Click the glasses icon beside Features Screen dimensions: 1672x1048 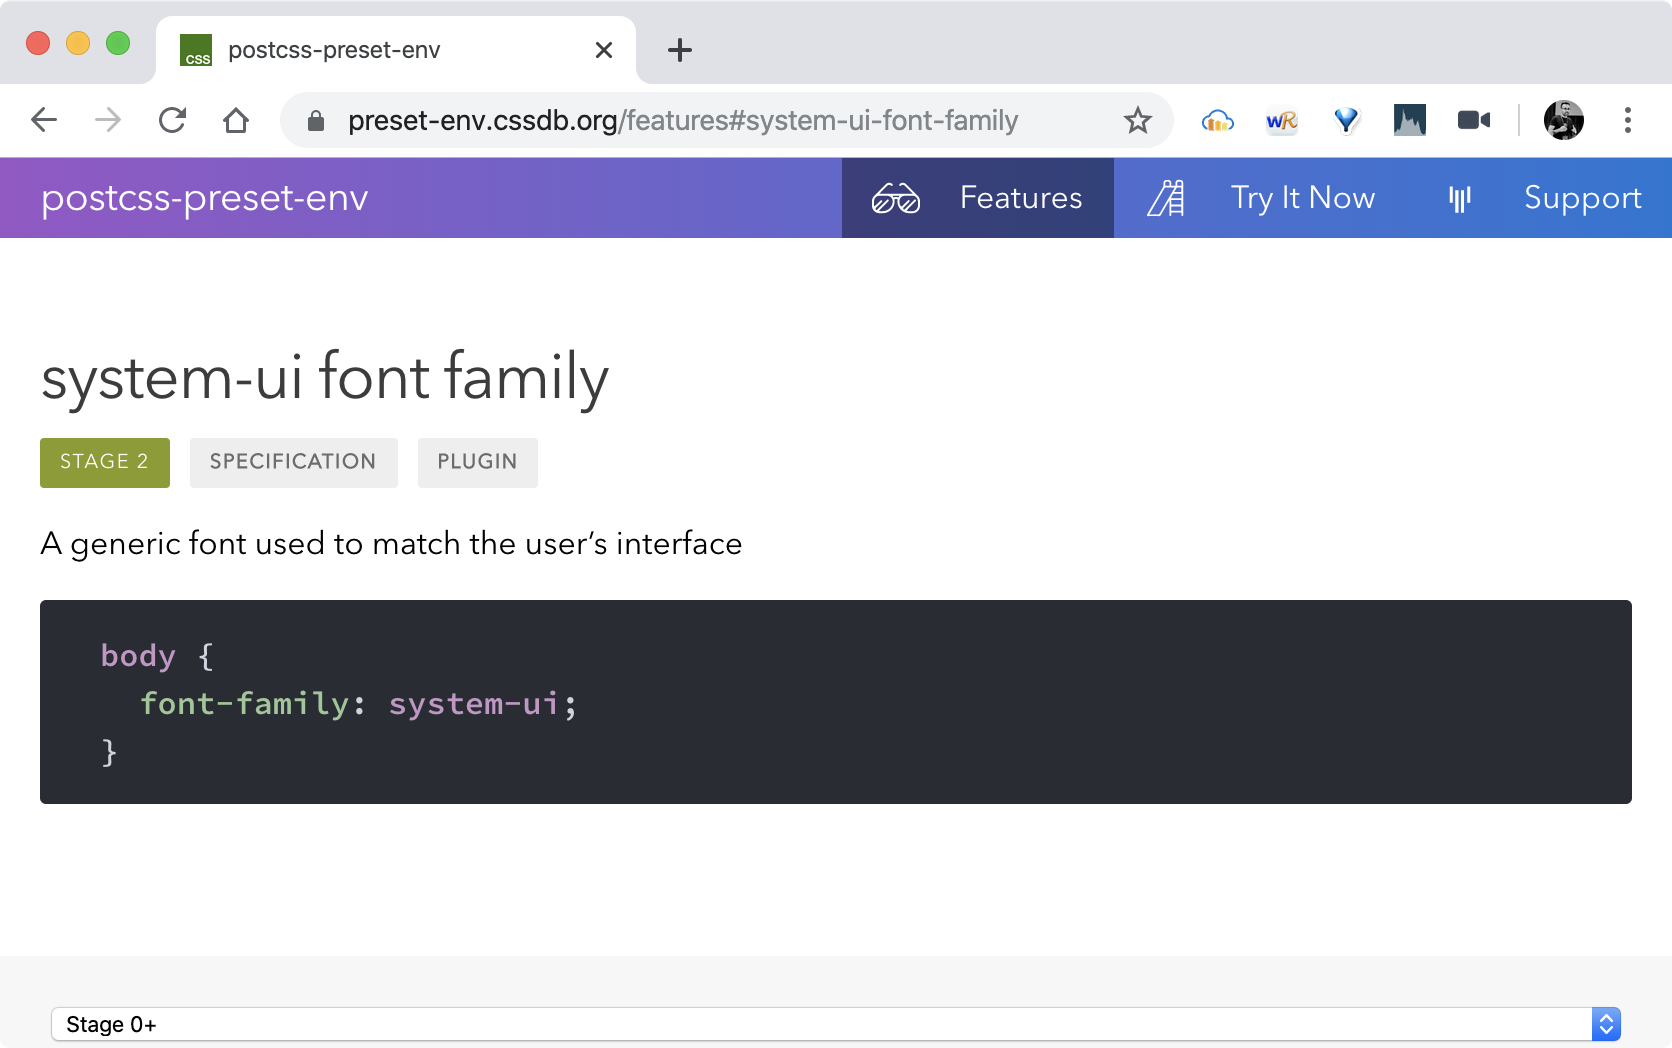click(895, 199)
